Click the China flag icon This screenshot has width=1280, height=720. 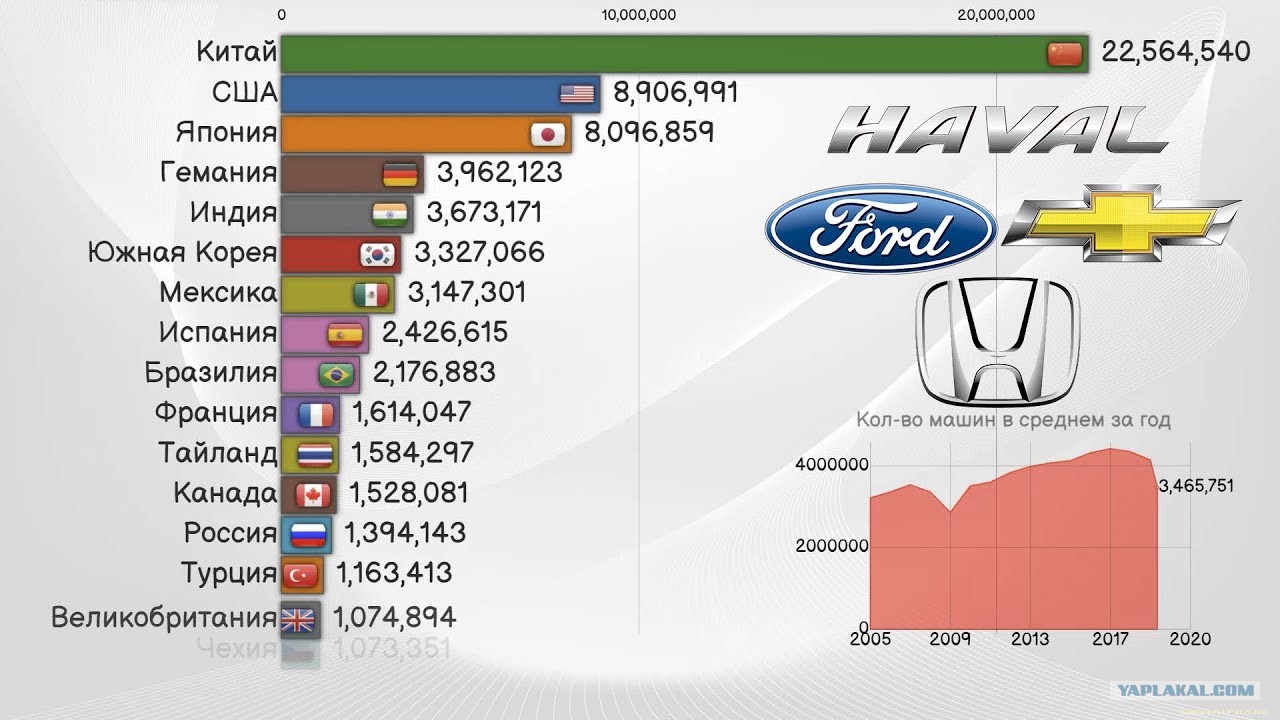click(x=1065, y=54)
